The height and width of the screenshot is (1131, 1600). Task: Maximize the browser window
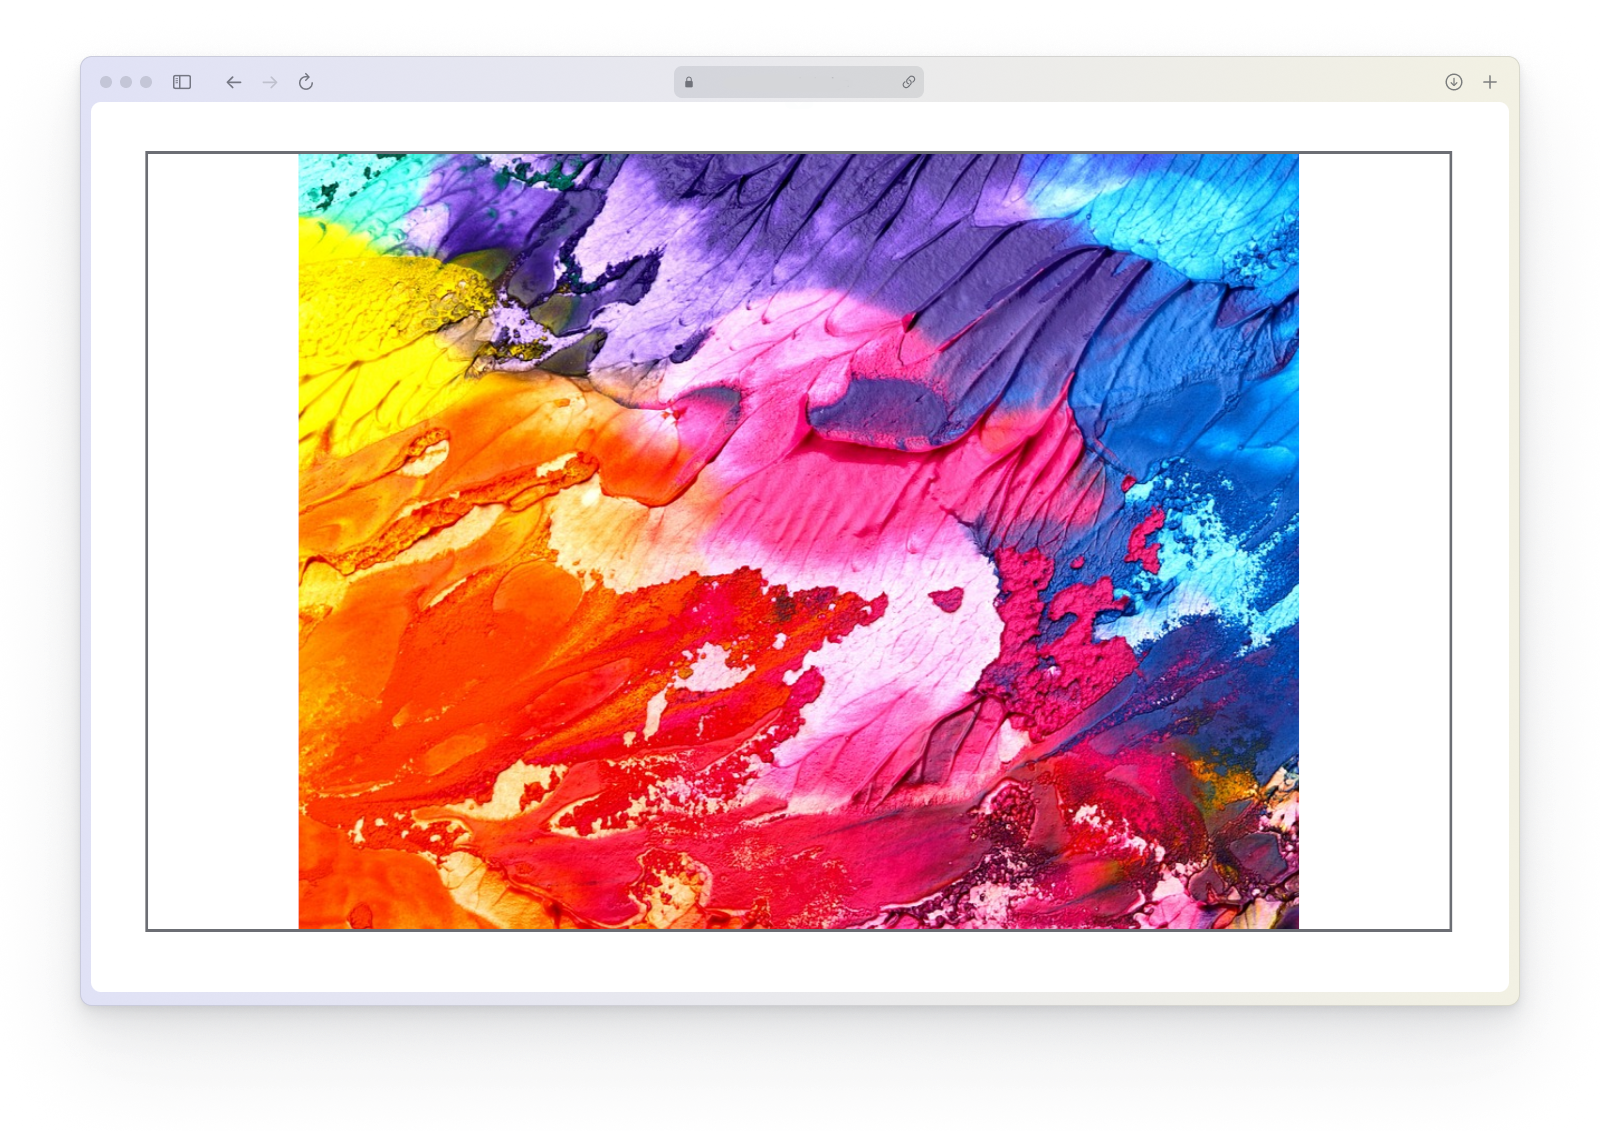tap(146, 82)
